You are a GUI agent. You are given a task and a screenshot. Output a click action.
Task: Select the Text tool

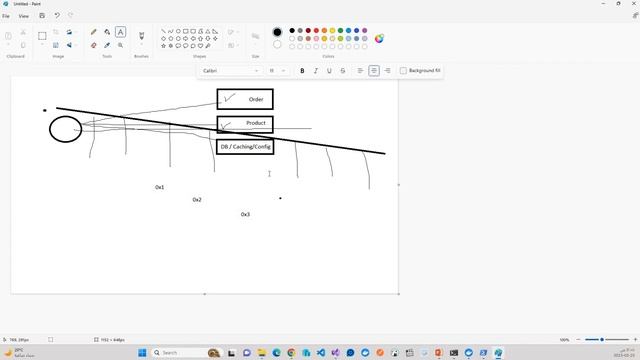pyautogui.click(x=120, y=32)
